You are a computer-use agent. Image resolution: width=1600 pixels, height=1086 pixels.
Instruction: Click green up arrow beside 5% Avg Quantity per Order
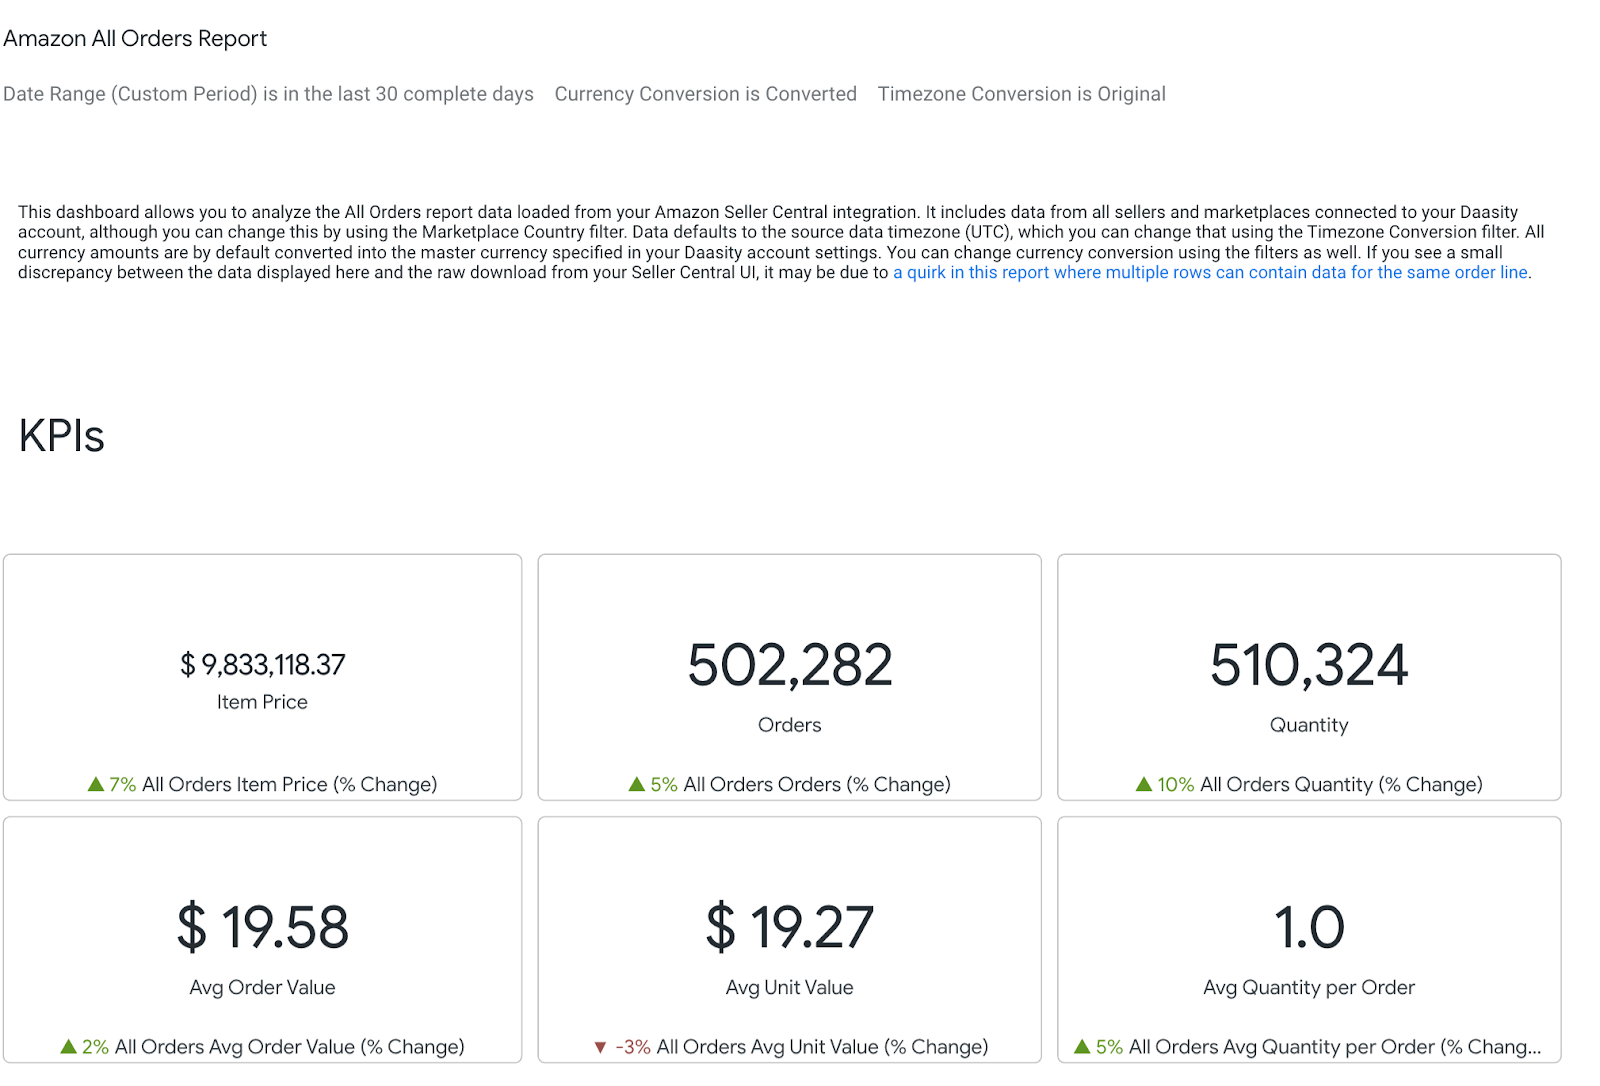[1082, 1046]
